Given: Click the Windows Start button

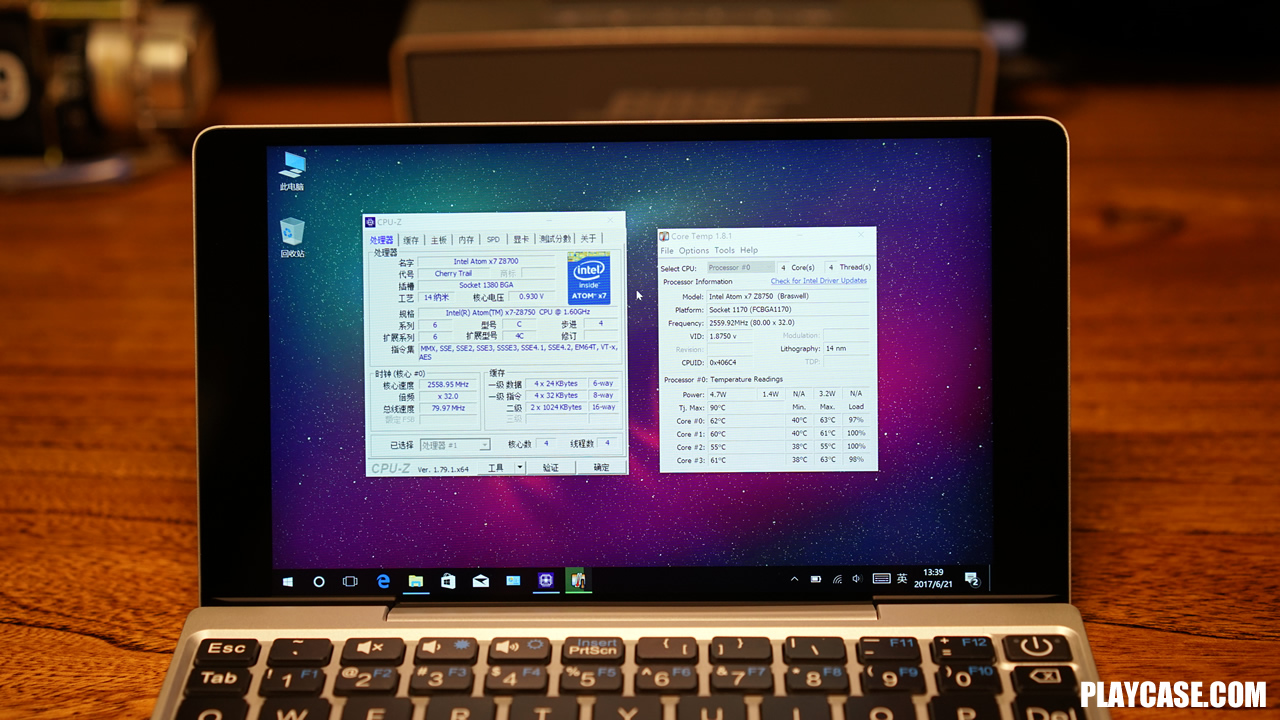Looking at the screenshot, I should pyautogui.click(x=288, y=581).
